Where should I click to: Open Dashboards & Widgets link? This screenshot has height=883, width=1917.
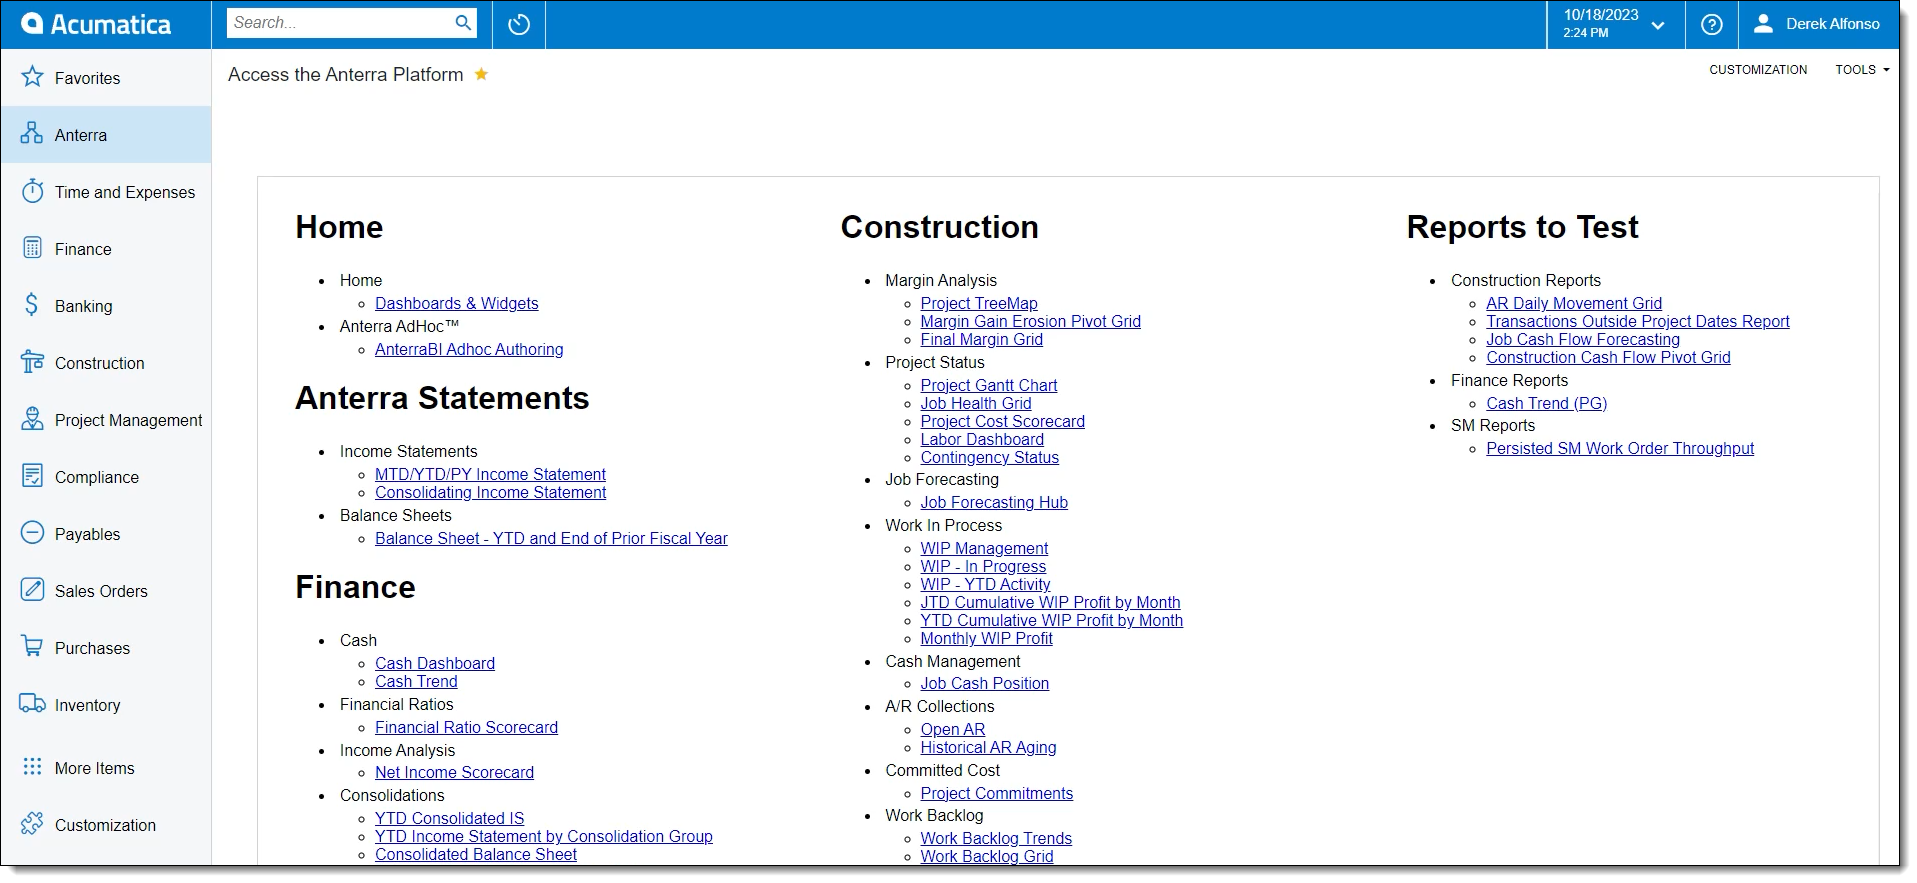456,303
